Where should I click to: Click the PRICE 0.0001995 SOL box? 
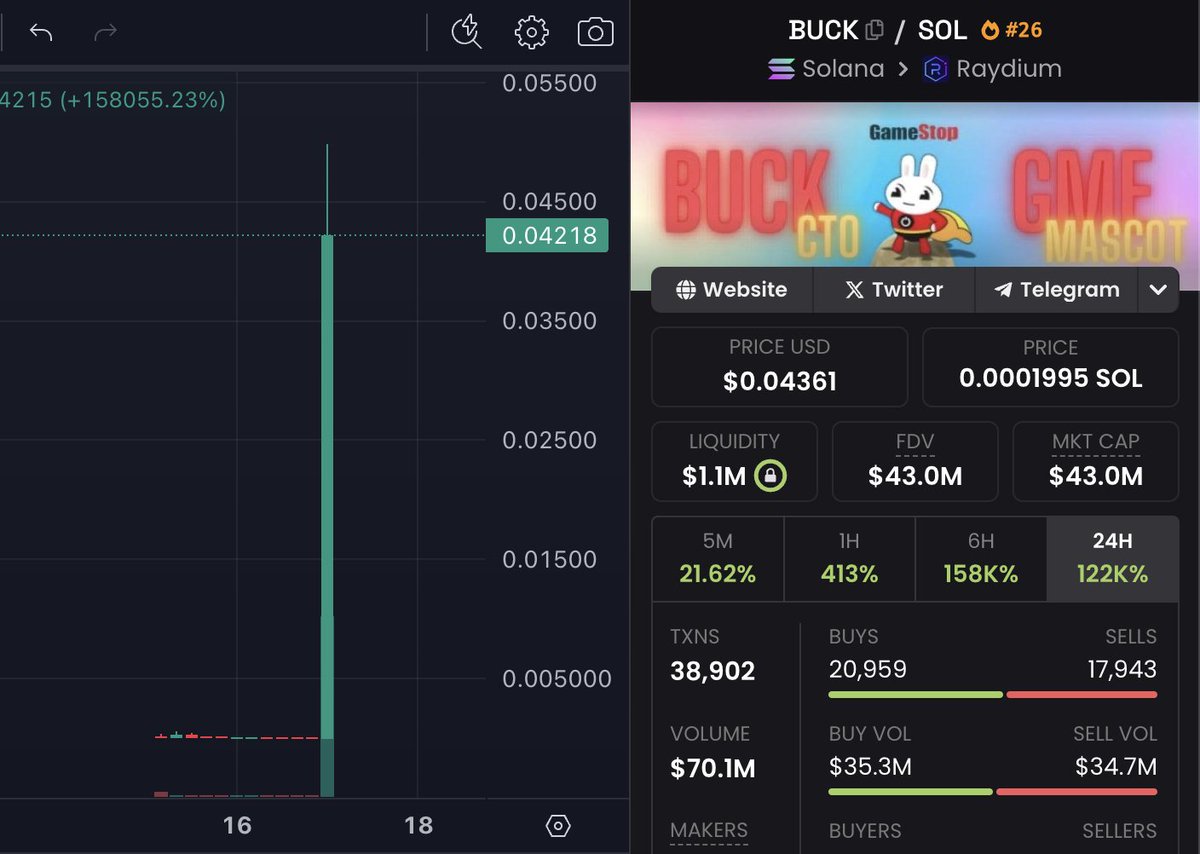pos(1050,367)
